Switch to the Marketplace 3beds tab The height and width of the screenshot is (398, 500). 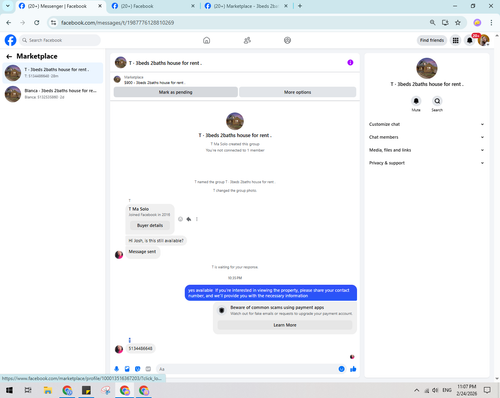pyautogui.click(x=246, y=6)
